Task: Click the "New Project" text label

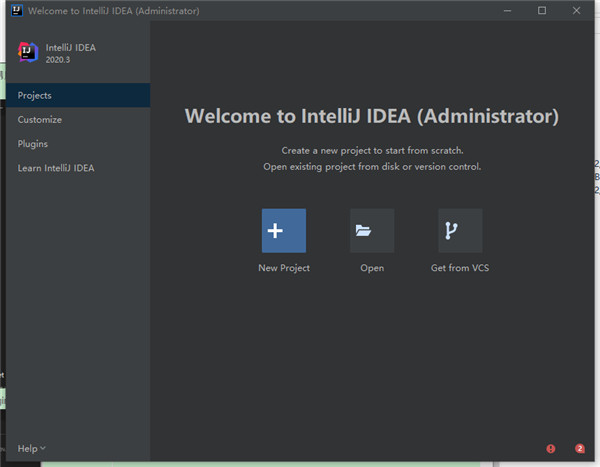Action: point(284,268)
